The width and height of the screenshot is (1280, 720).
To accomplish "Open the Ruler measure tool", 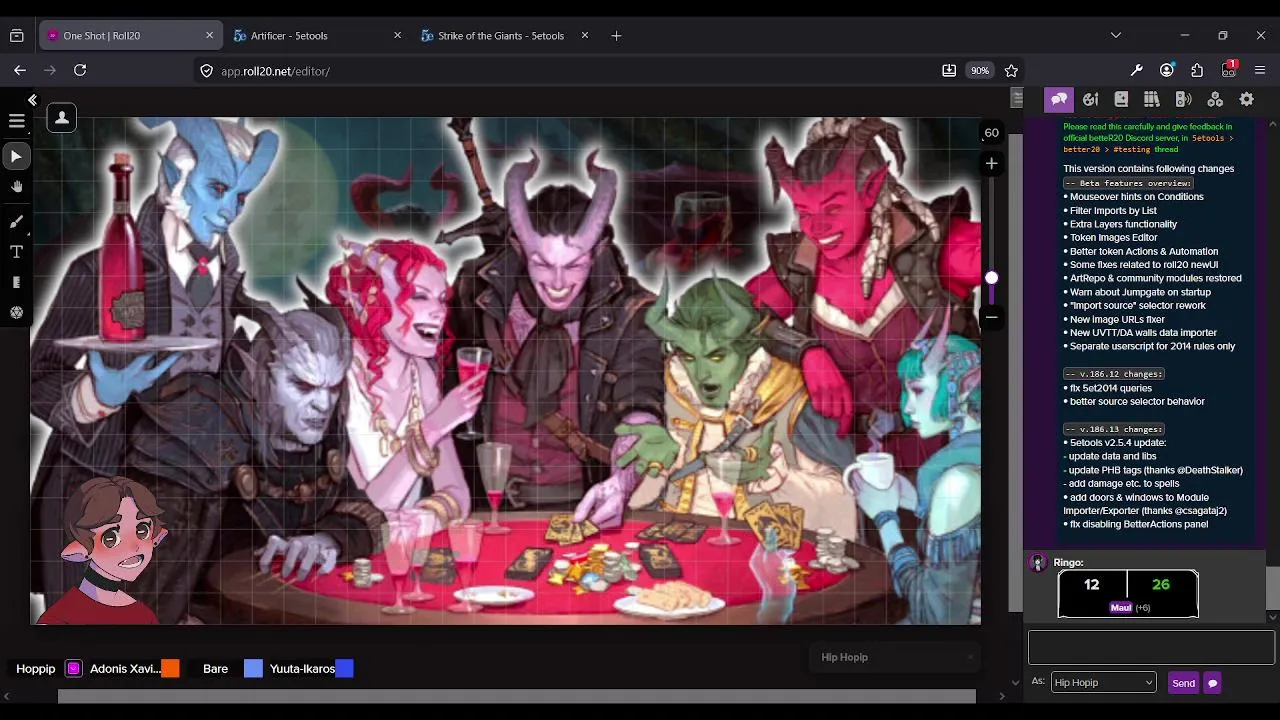I will pos(16,283).
